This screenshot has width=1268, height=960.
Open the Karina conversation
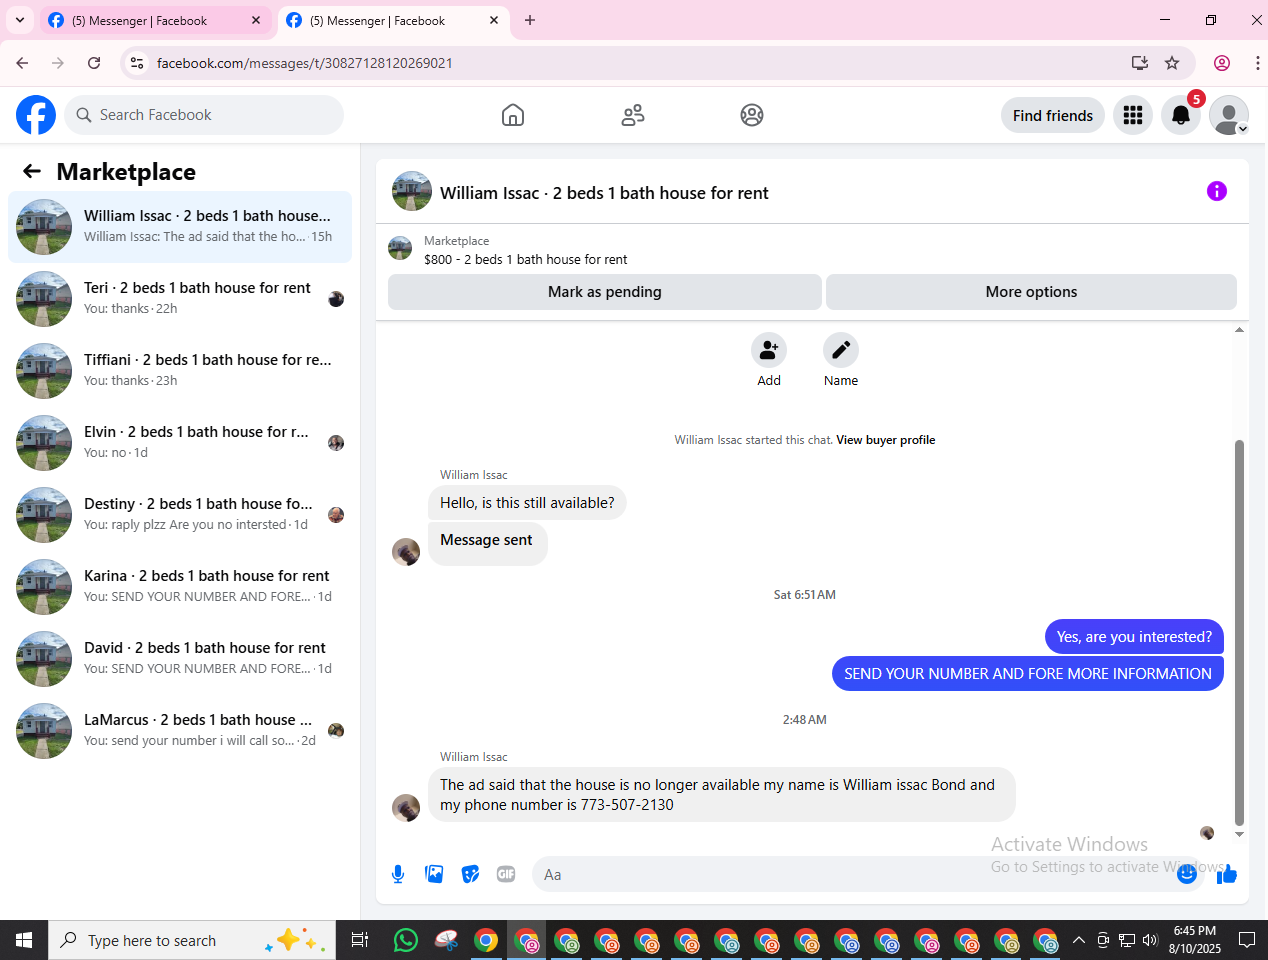(x=180, y=587)
